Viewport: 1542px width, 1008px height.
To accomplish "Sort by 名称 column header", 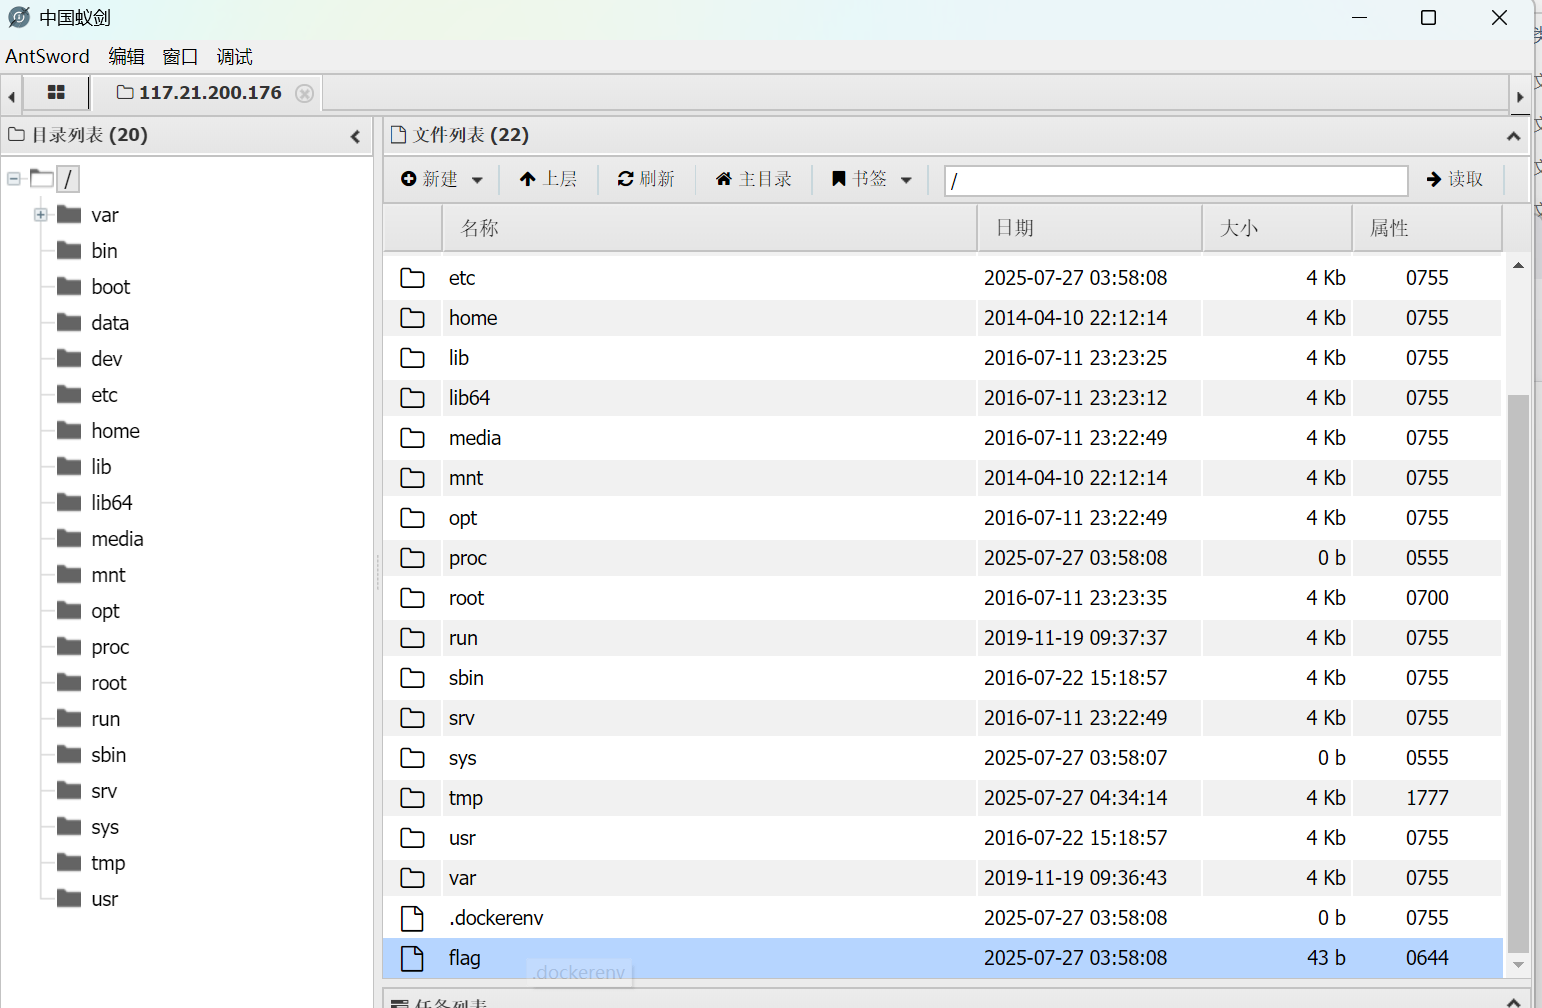I will pyautogui.click(x=709, y=228).
